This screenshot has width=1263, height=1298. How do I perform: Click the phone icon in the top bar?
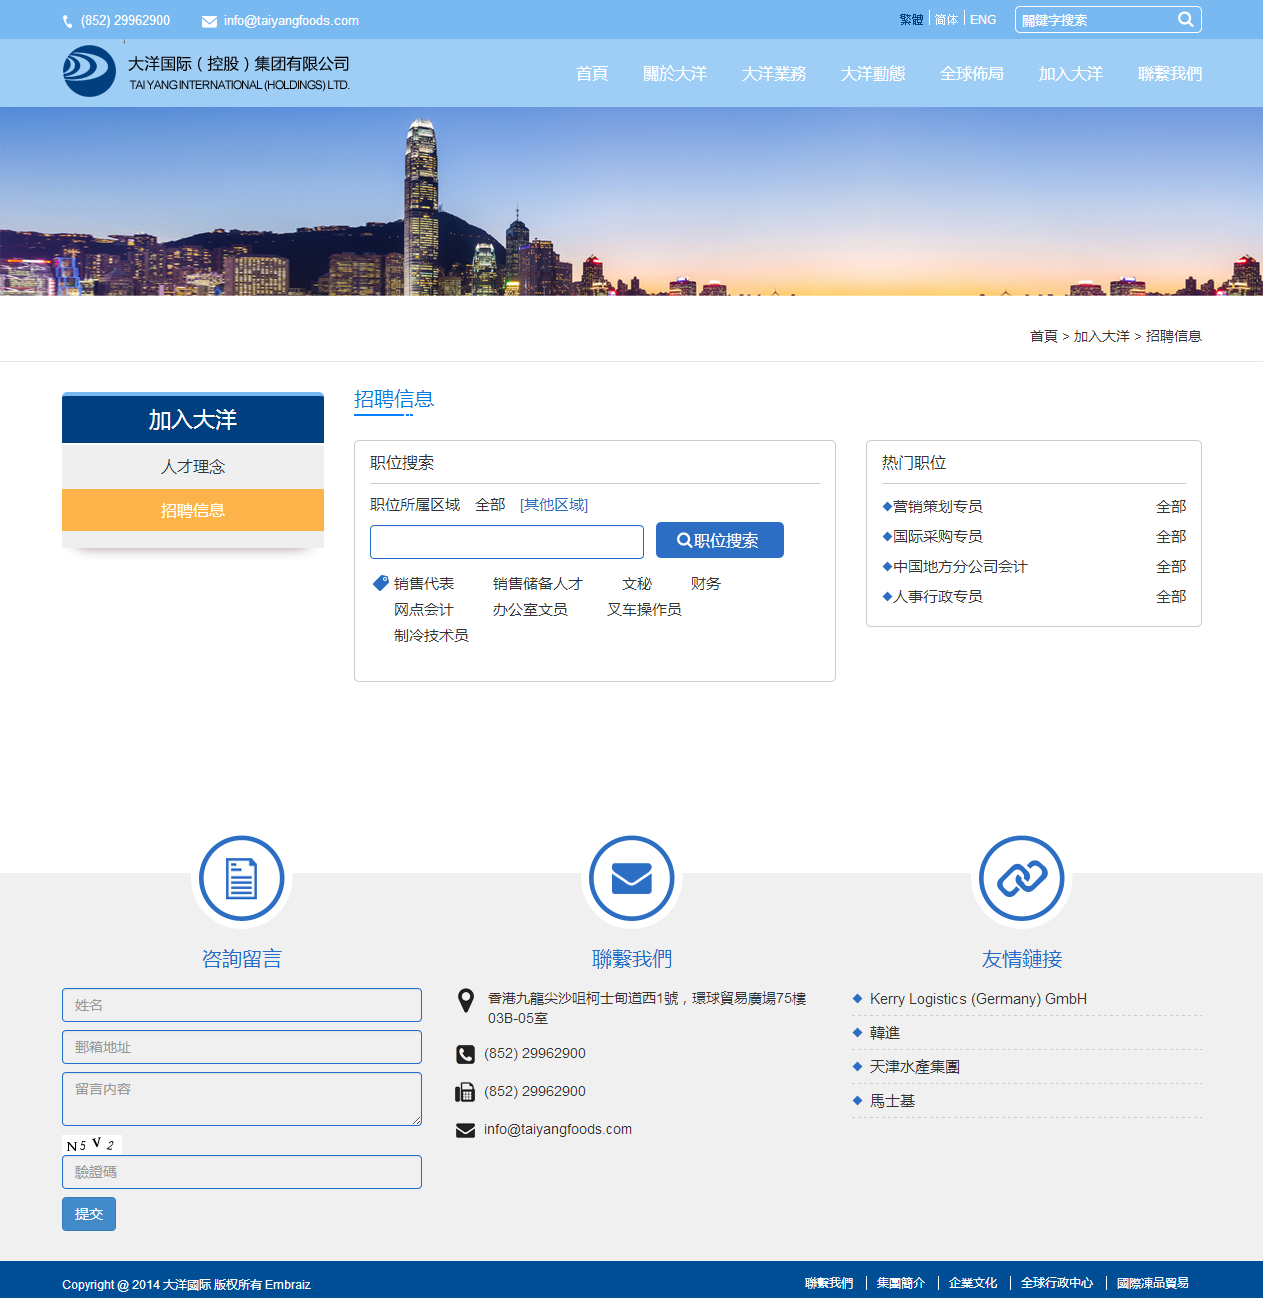pos(68,21)
